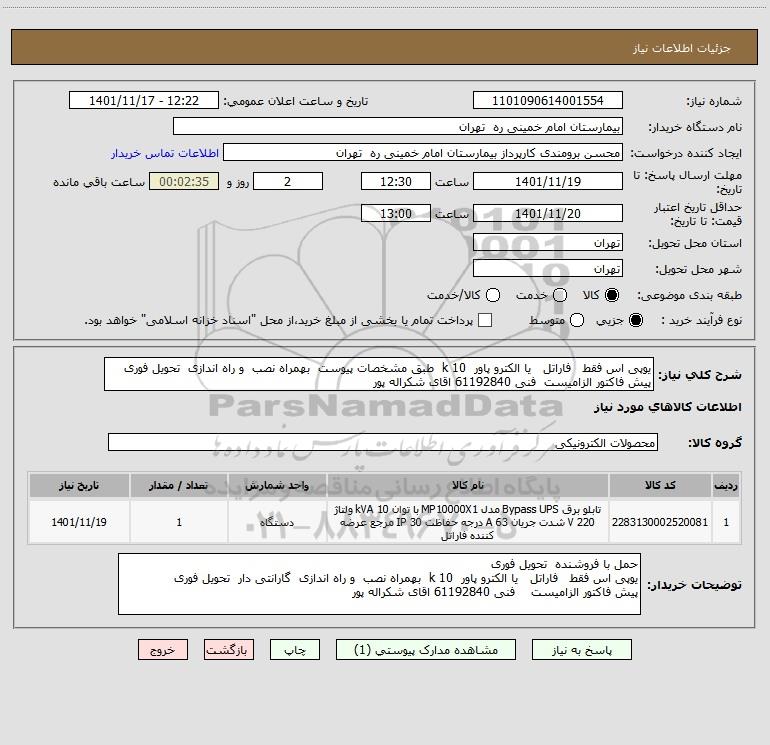The image size is (770, 745).
Task: Click the deadline time 12:30 field
Action: click(396, 181)
